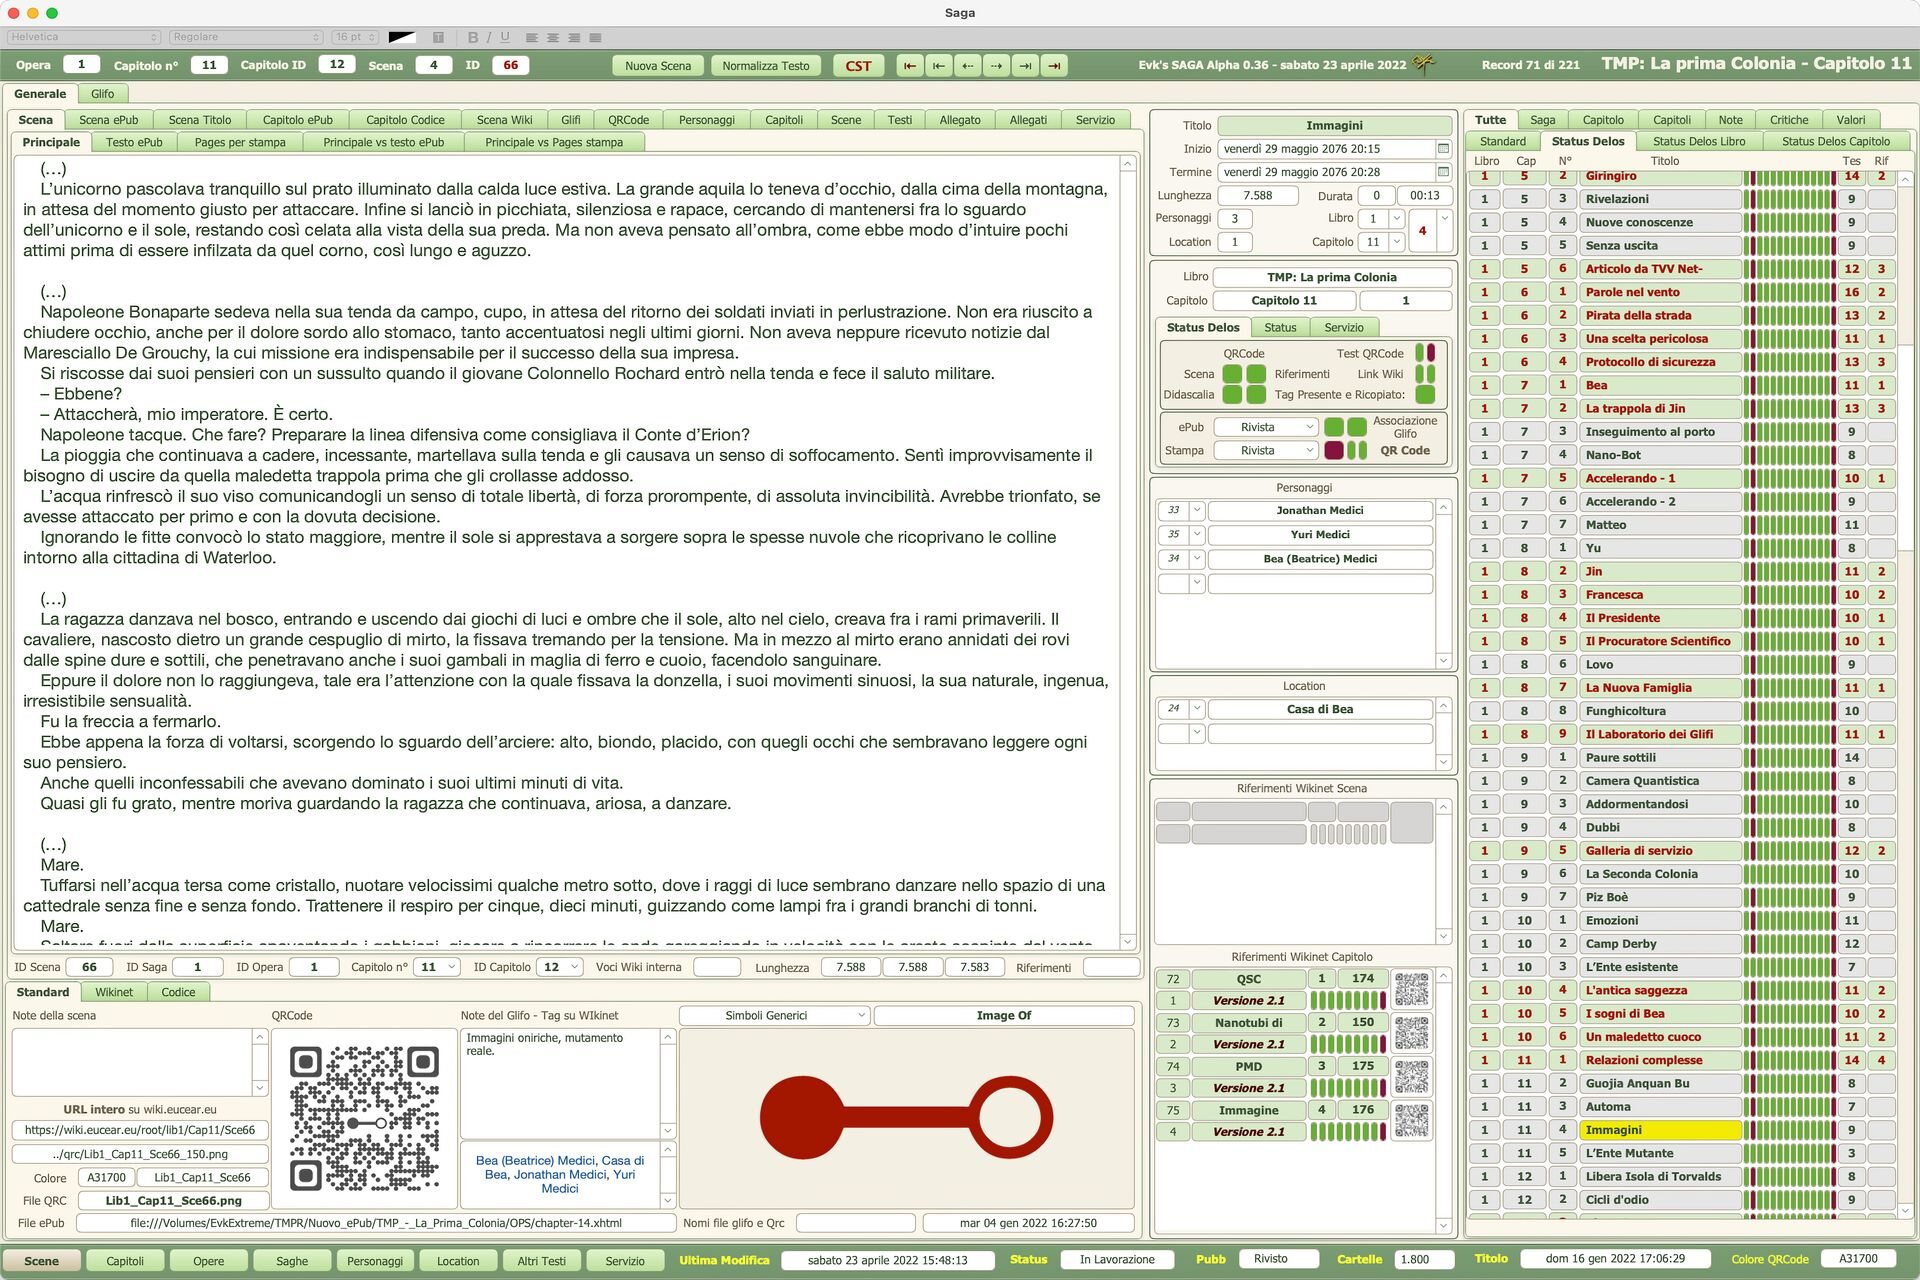The height and width of the screenshot is (1280, 1920).
Task: Click the QSC reference QR code thumbnail
Action: 1411,989
